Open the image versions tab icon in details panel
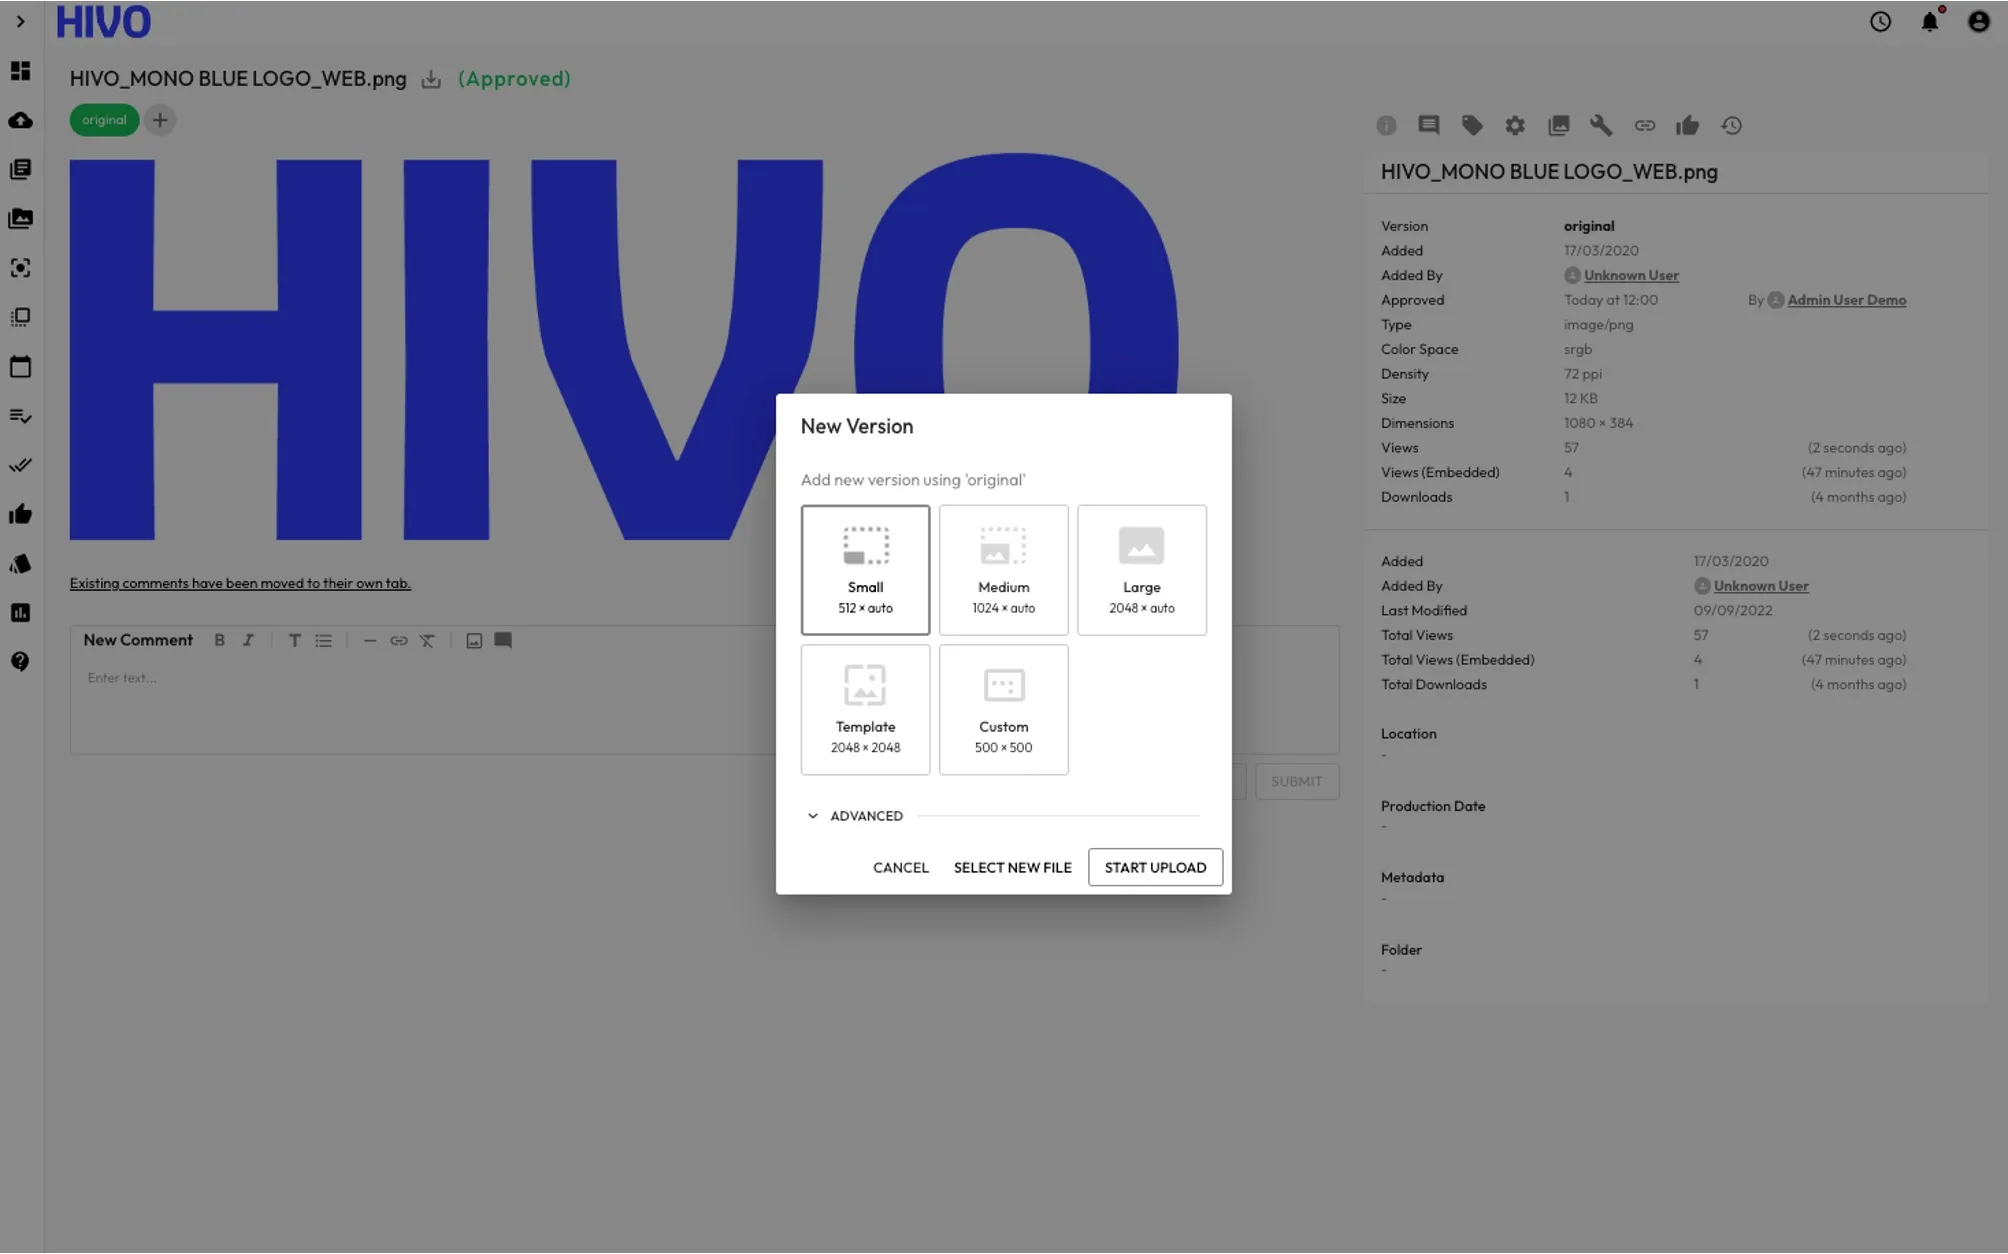 pyautogui.click(x=1559, y=126)
